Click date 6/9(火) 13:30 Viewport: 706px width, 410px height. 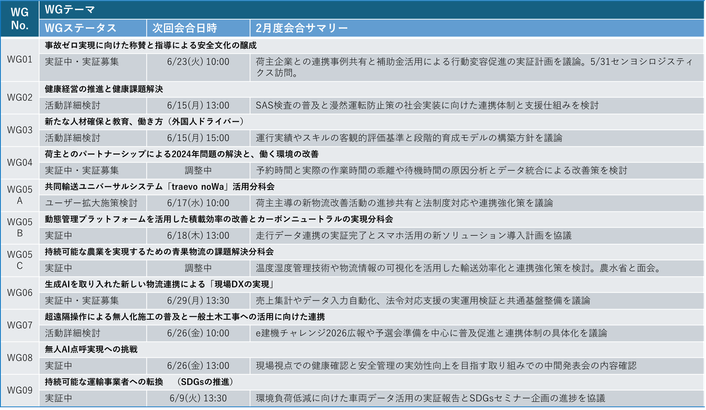tap(198, 398)
